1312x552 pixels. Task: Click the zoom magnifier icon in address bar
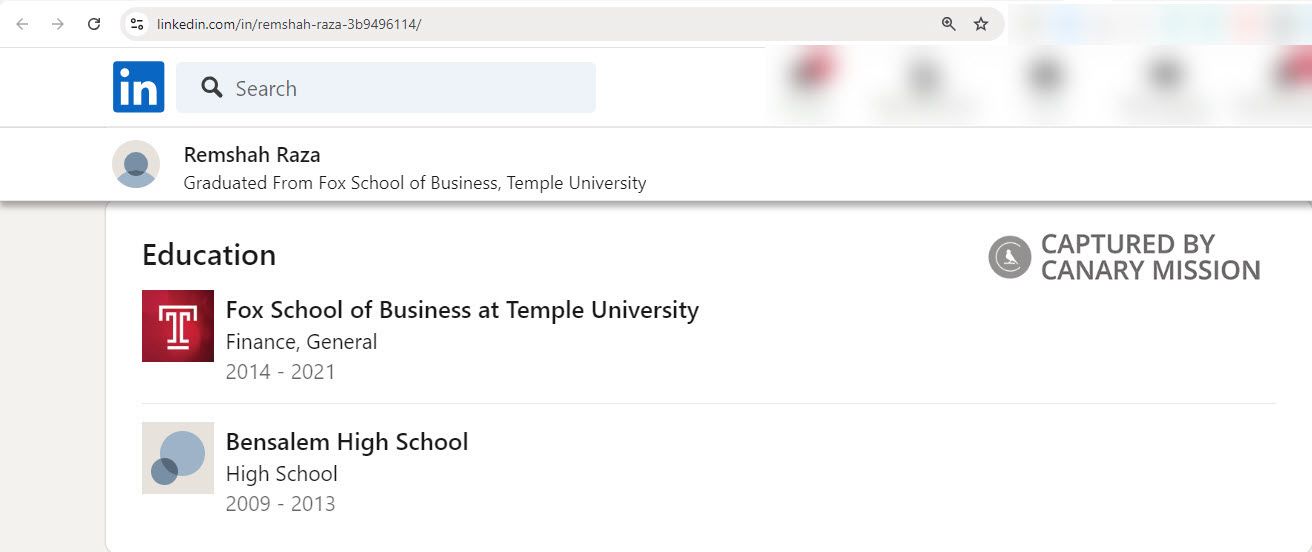(949, 24)
